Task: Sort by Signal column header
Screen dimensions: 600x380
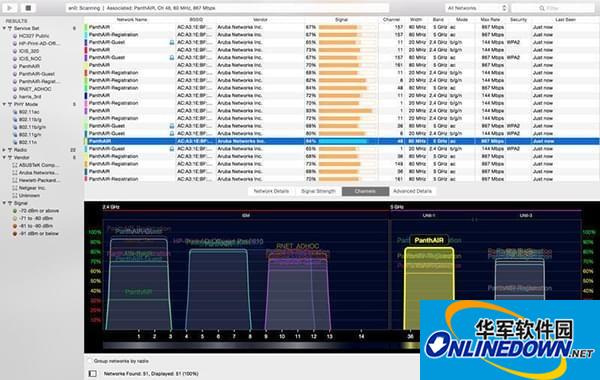Action: pos(341,20)
